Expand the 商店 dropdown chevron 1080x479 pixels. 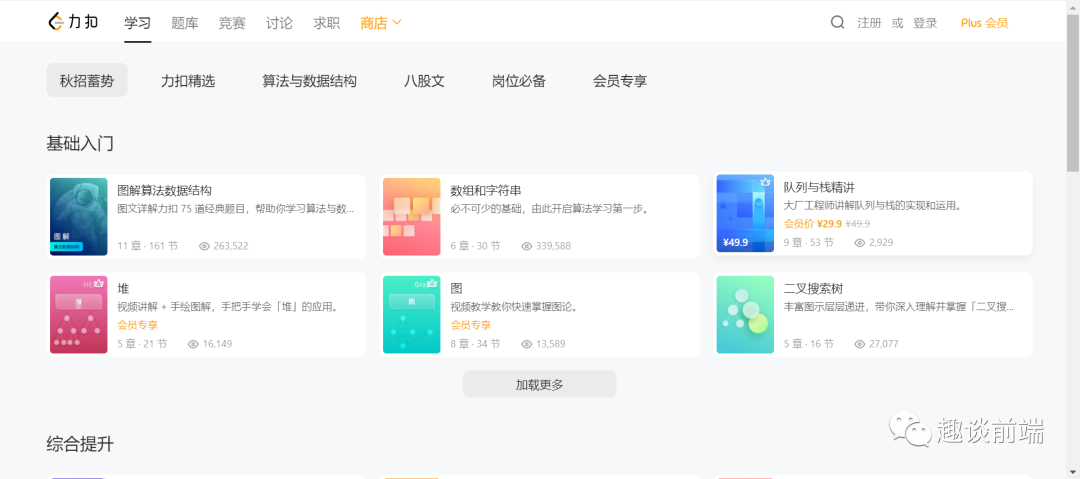tap(397, 22)
